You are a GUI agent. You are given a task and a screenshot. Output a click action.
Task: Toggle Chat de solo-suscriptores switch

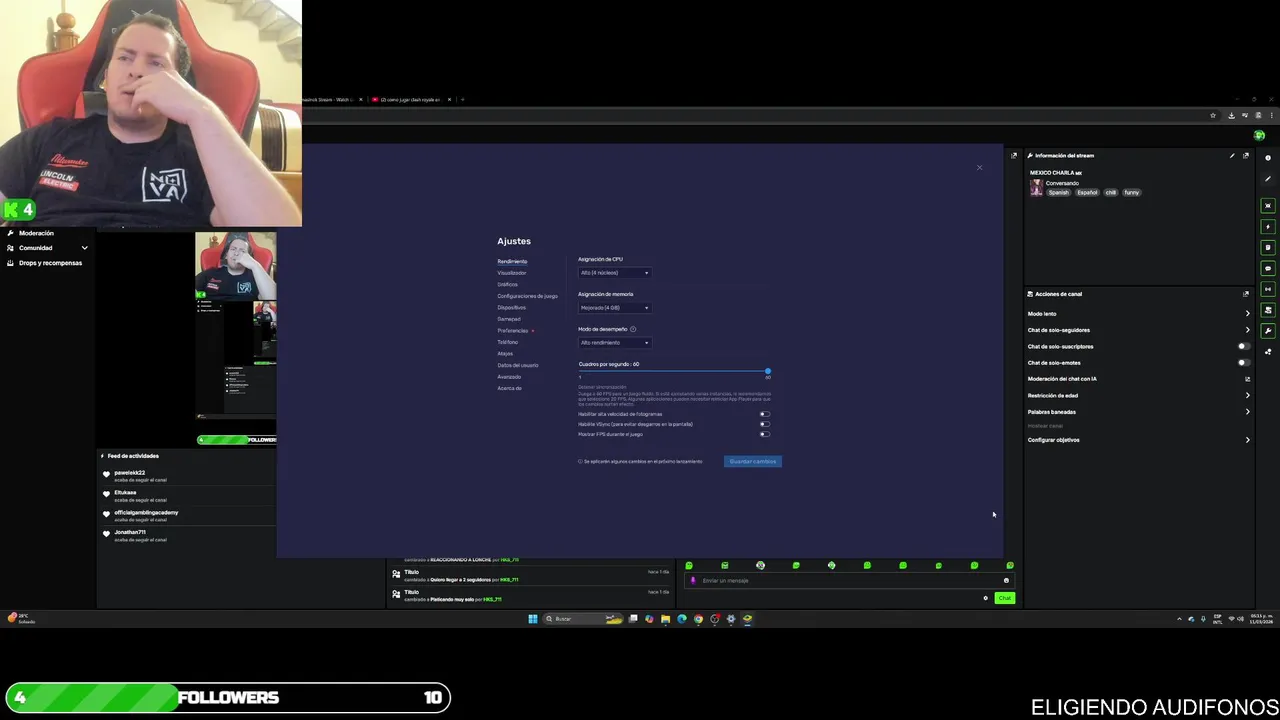pos(1244,346)
